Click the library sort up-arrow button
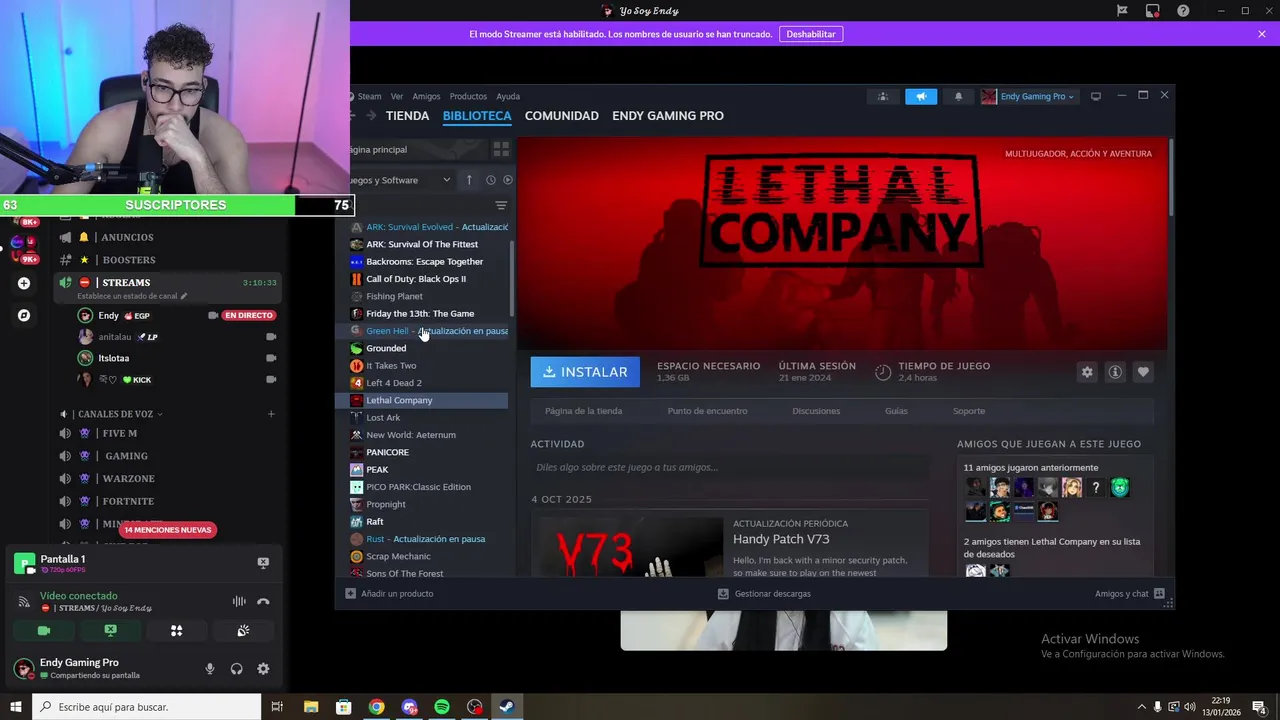The height and width of the screenshot is (720, 1280). coord(469,180)
